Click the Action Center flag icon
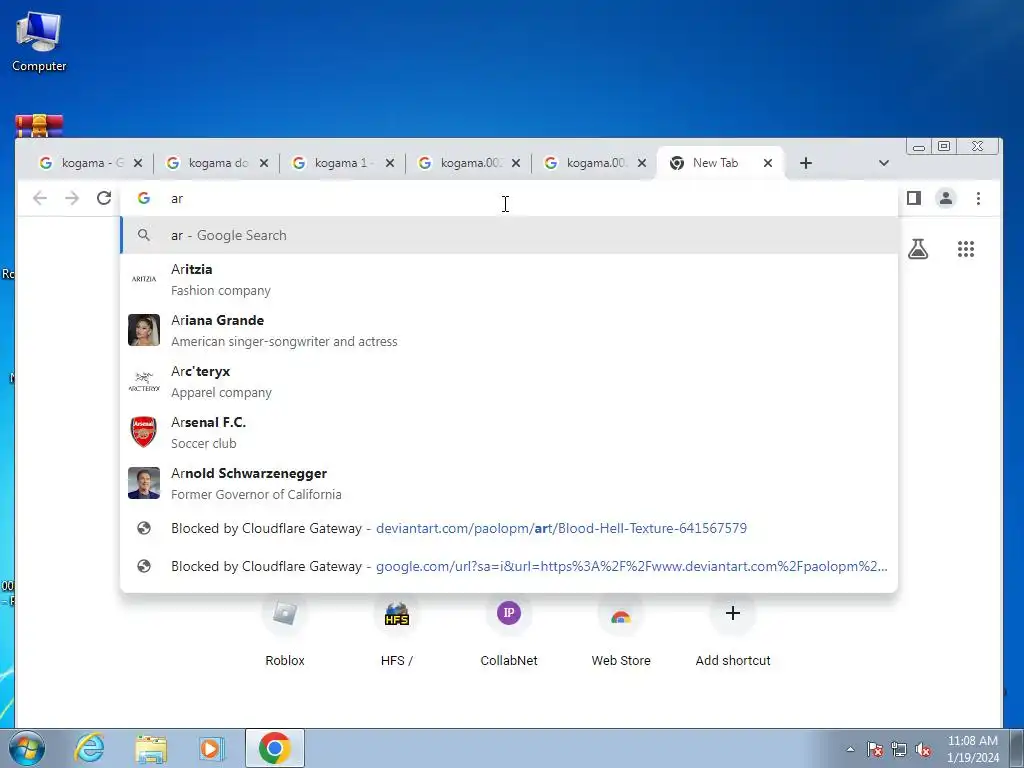1024x768 pixels. coord(874,749)
